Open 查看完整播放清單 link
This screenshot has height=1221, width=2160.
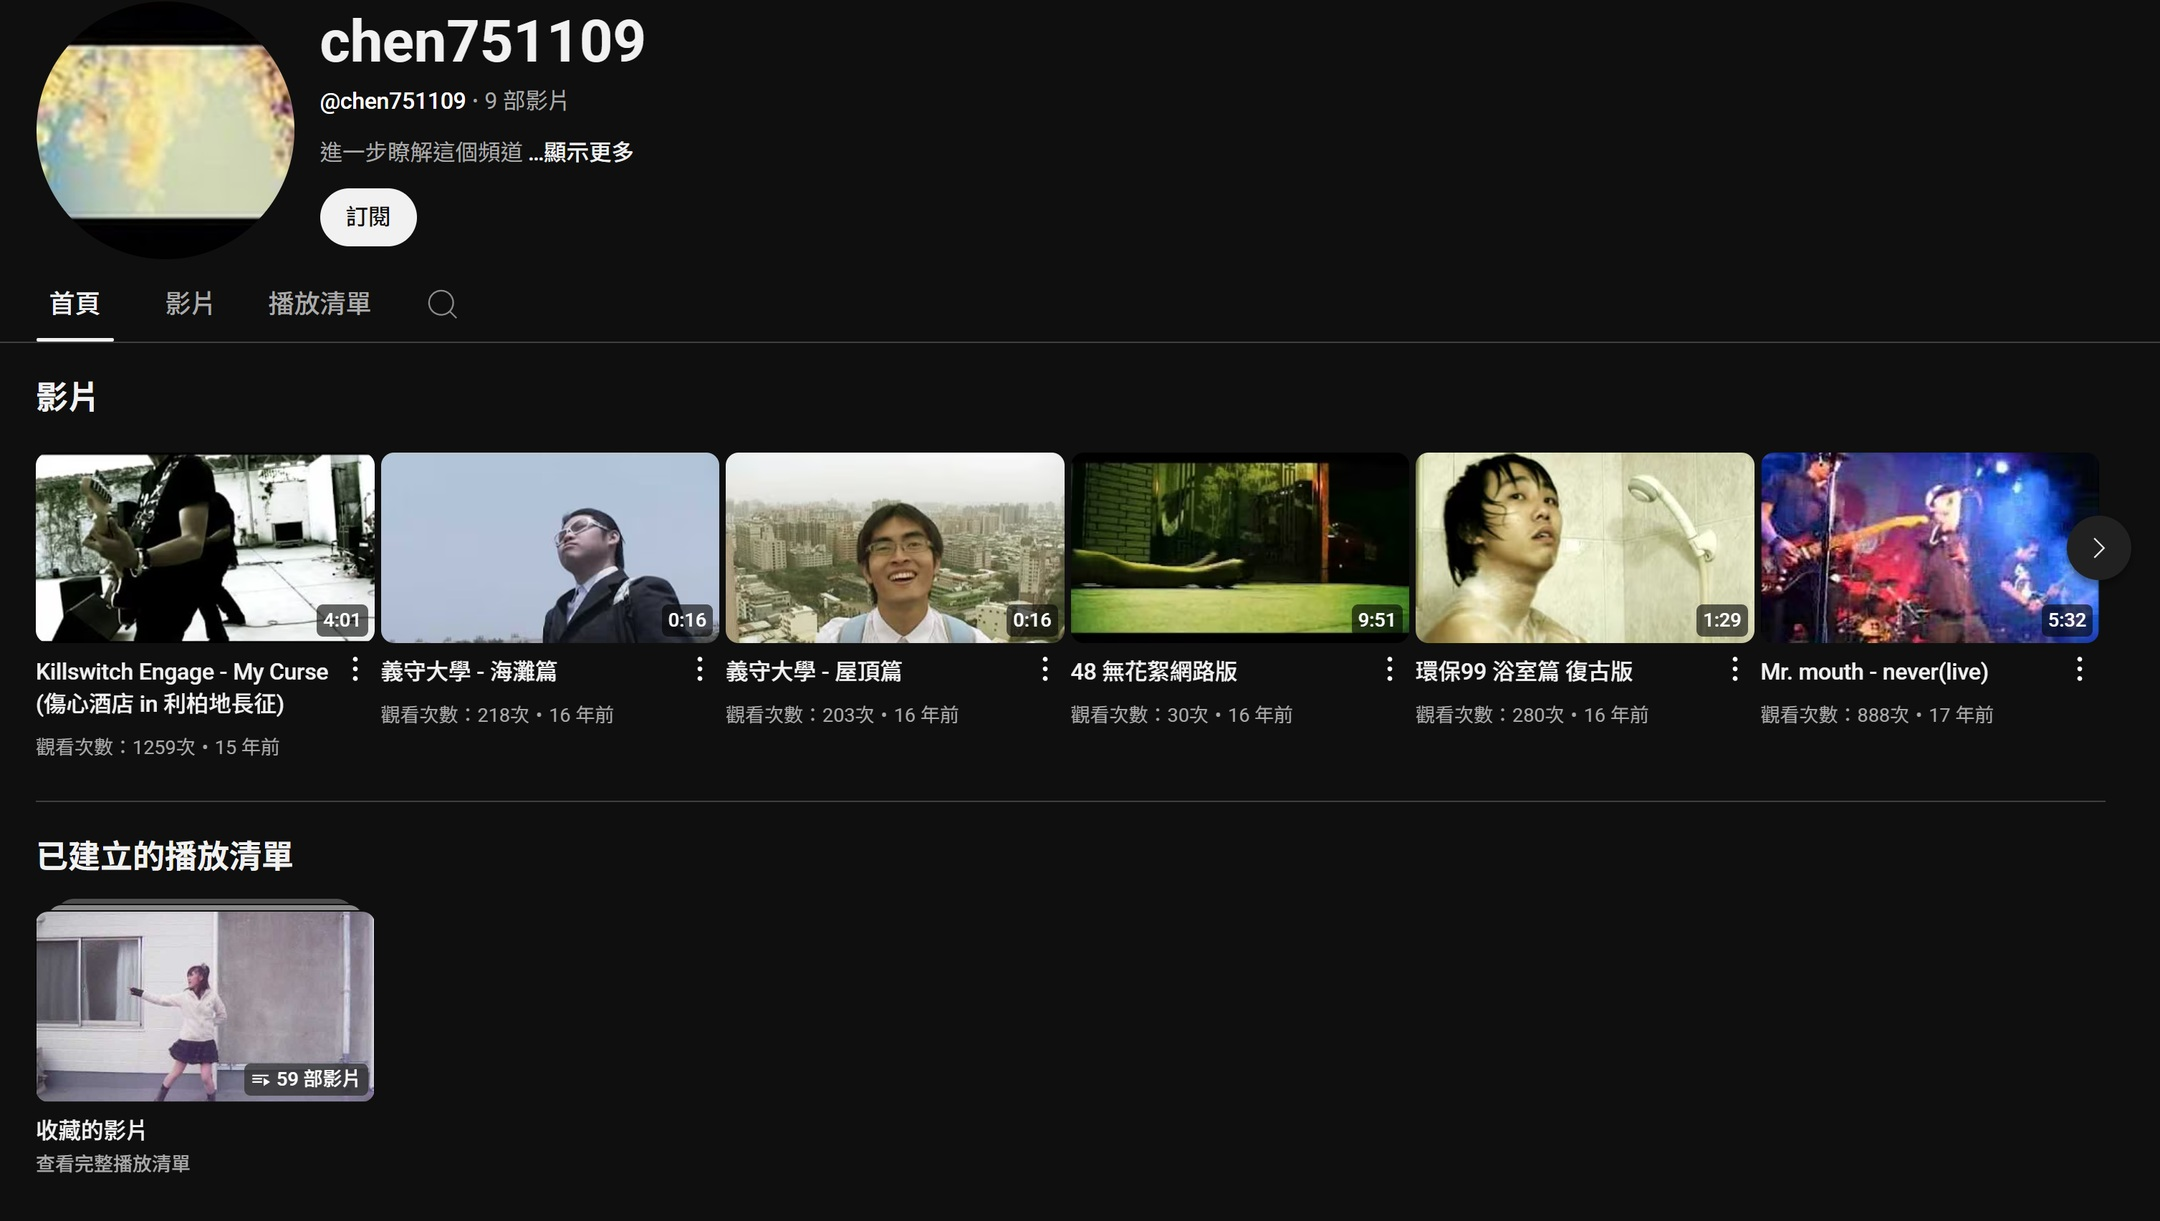(113, 1164)
